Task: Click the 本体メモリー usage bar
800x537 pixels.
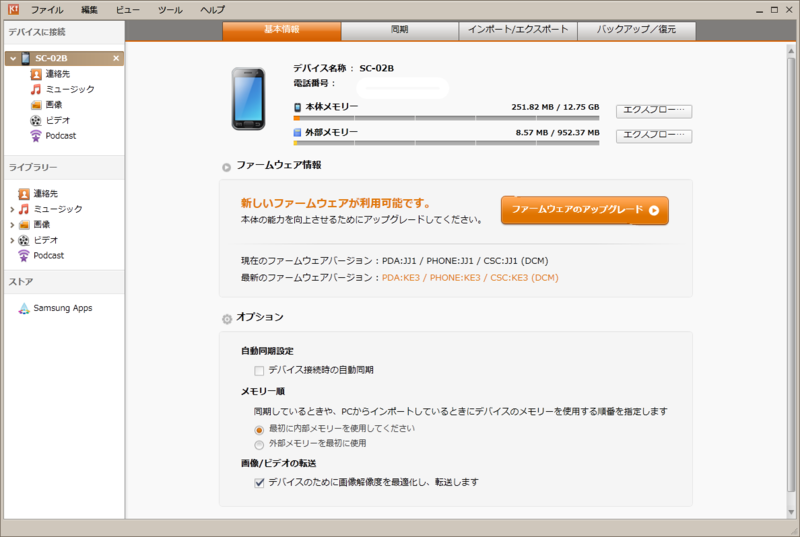Action: click(446, 118)
